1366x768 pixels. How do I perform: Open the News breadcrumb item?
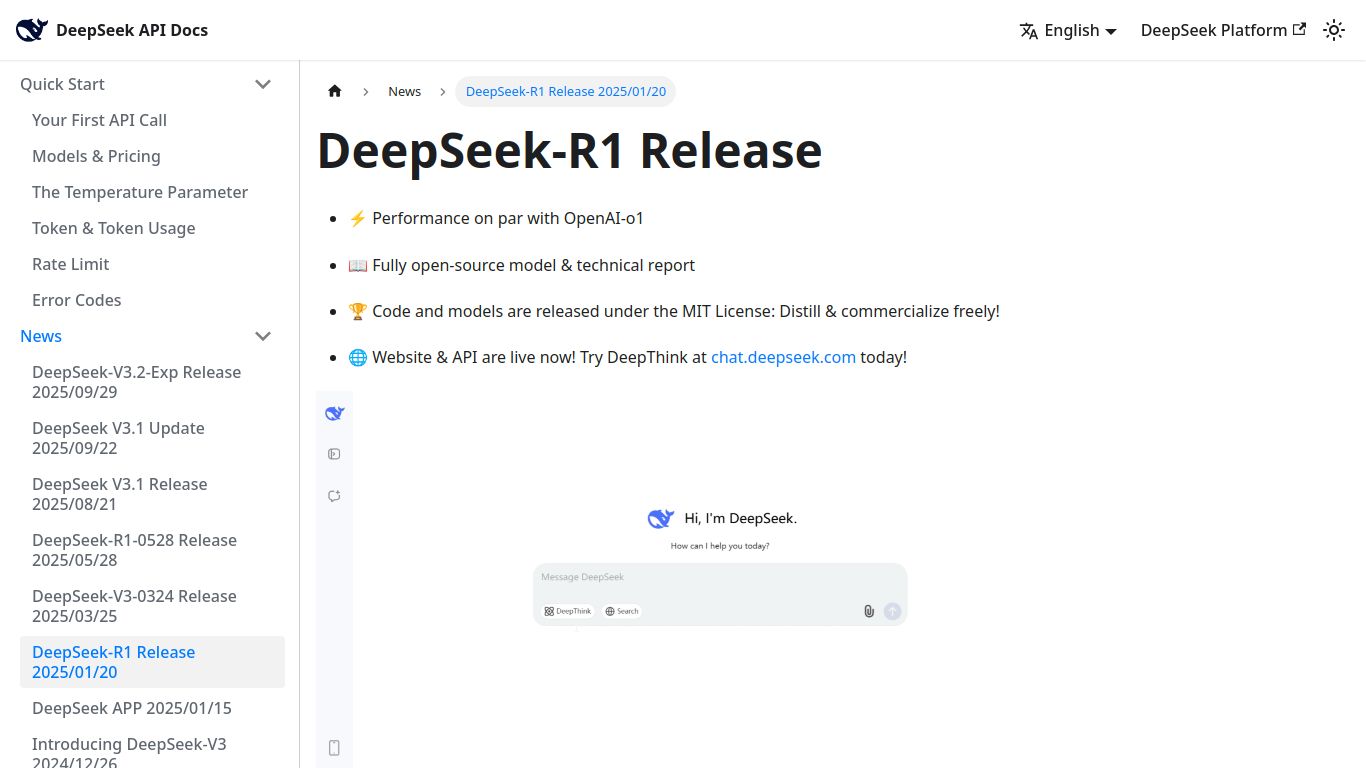coord(404,91)
